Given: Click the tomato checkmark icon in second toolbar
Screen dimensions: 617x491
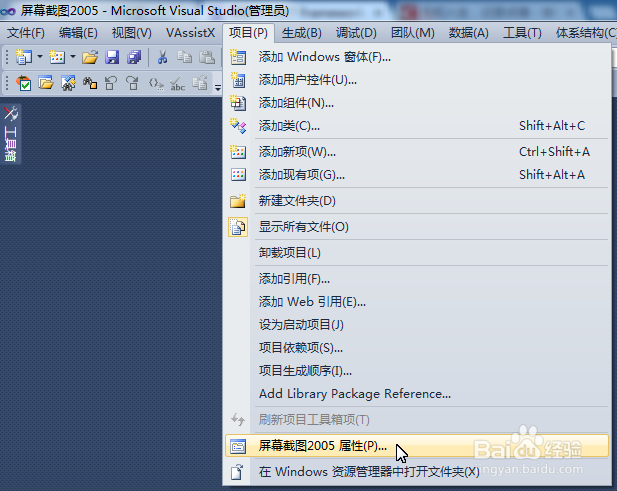Looking at the screenshot, I should tap(24, 83).
